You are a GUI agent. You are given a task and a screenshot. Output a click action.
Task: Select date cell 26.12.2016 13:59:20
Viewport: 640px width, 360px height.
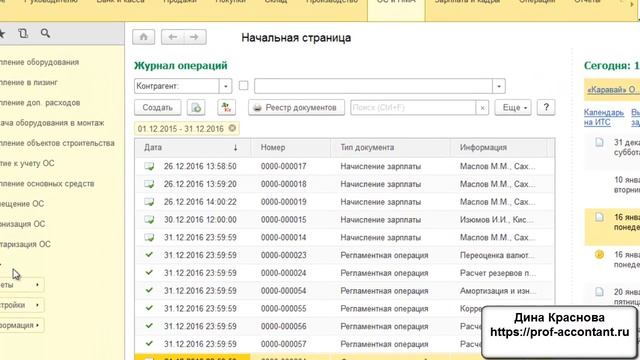point(200,184)
